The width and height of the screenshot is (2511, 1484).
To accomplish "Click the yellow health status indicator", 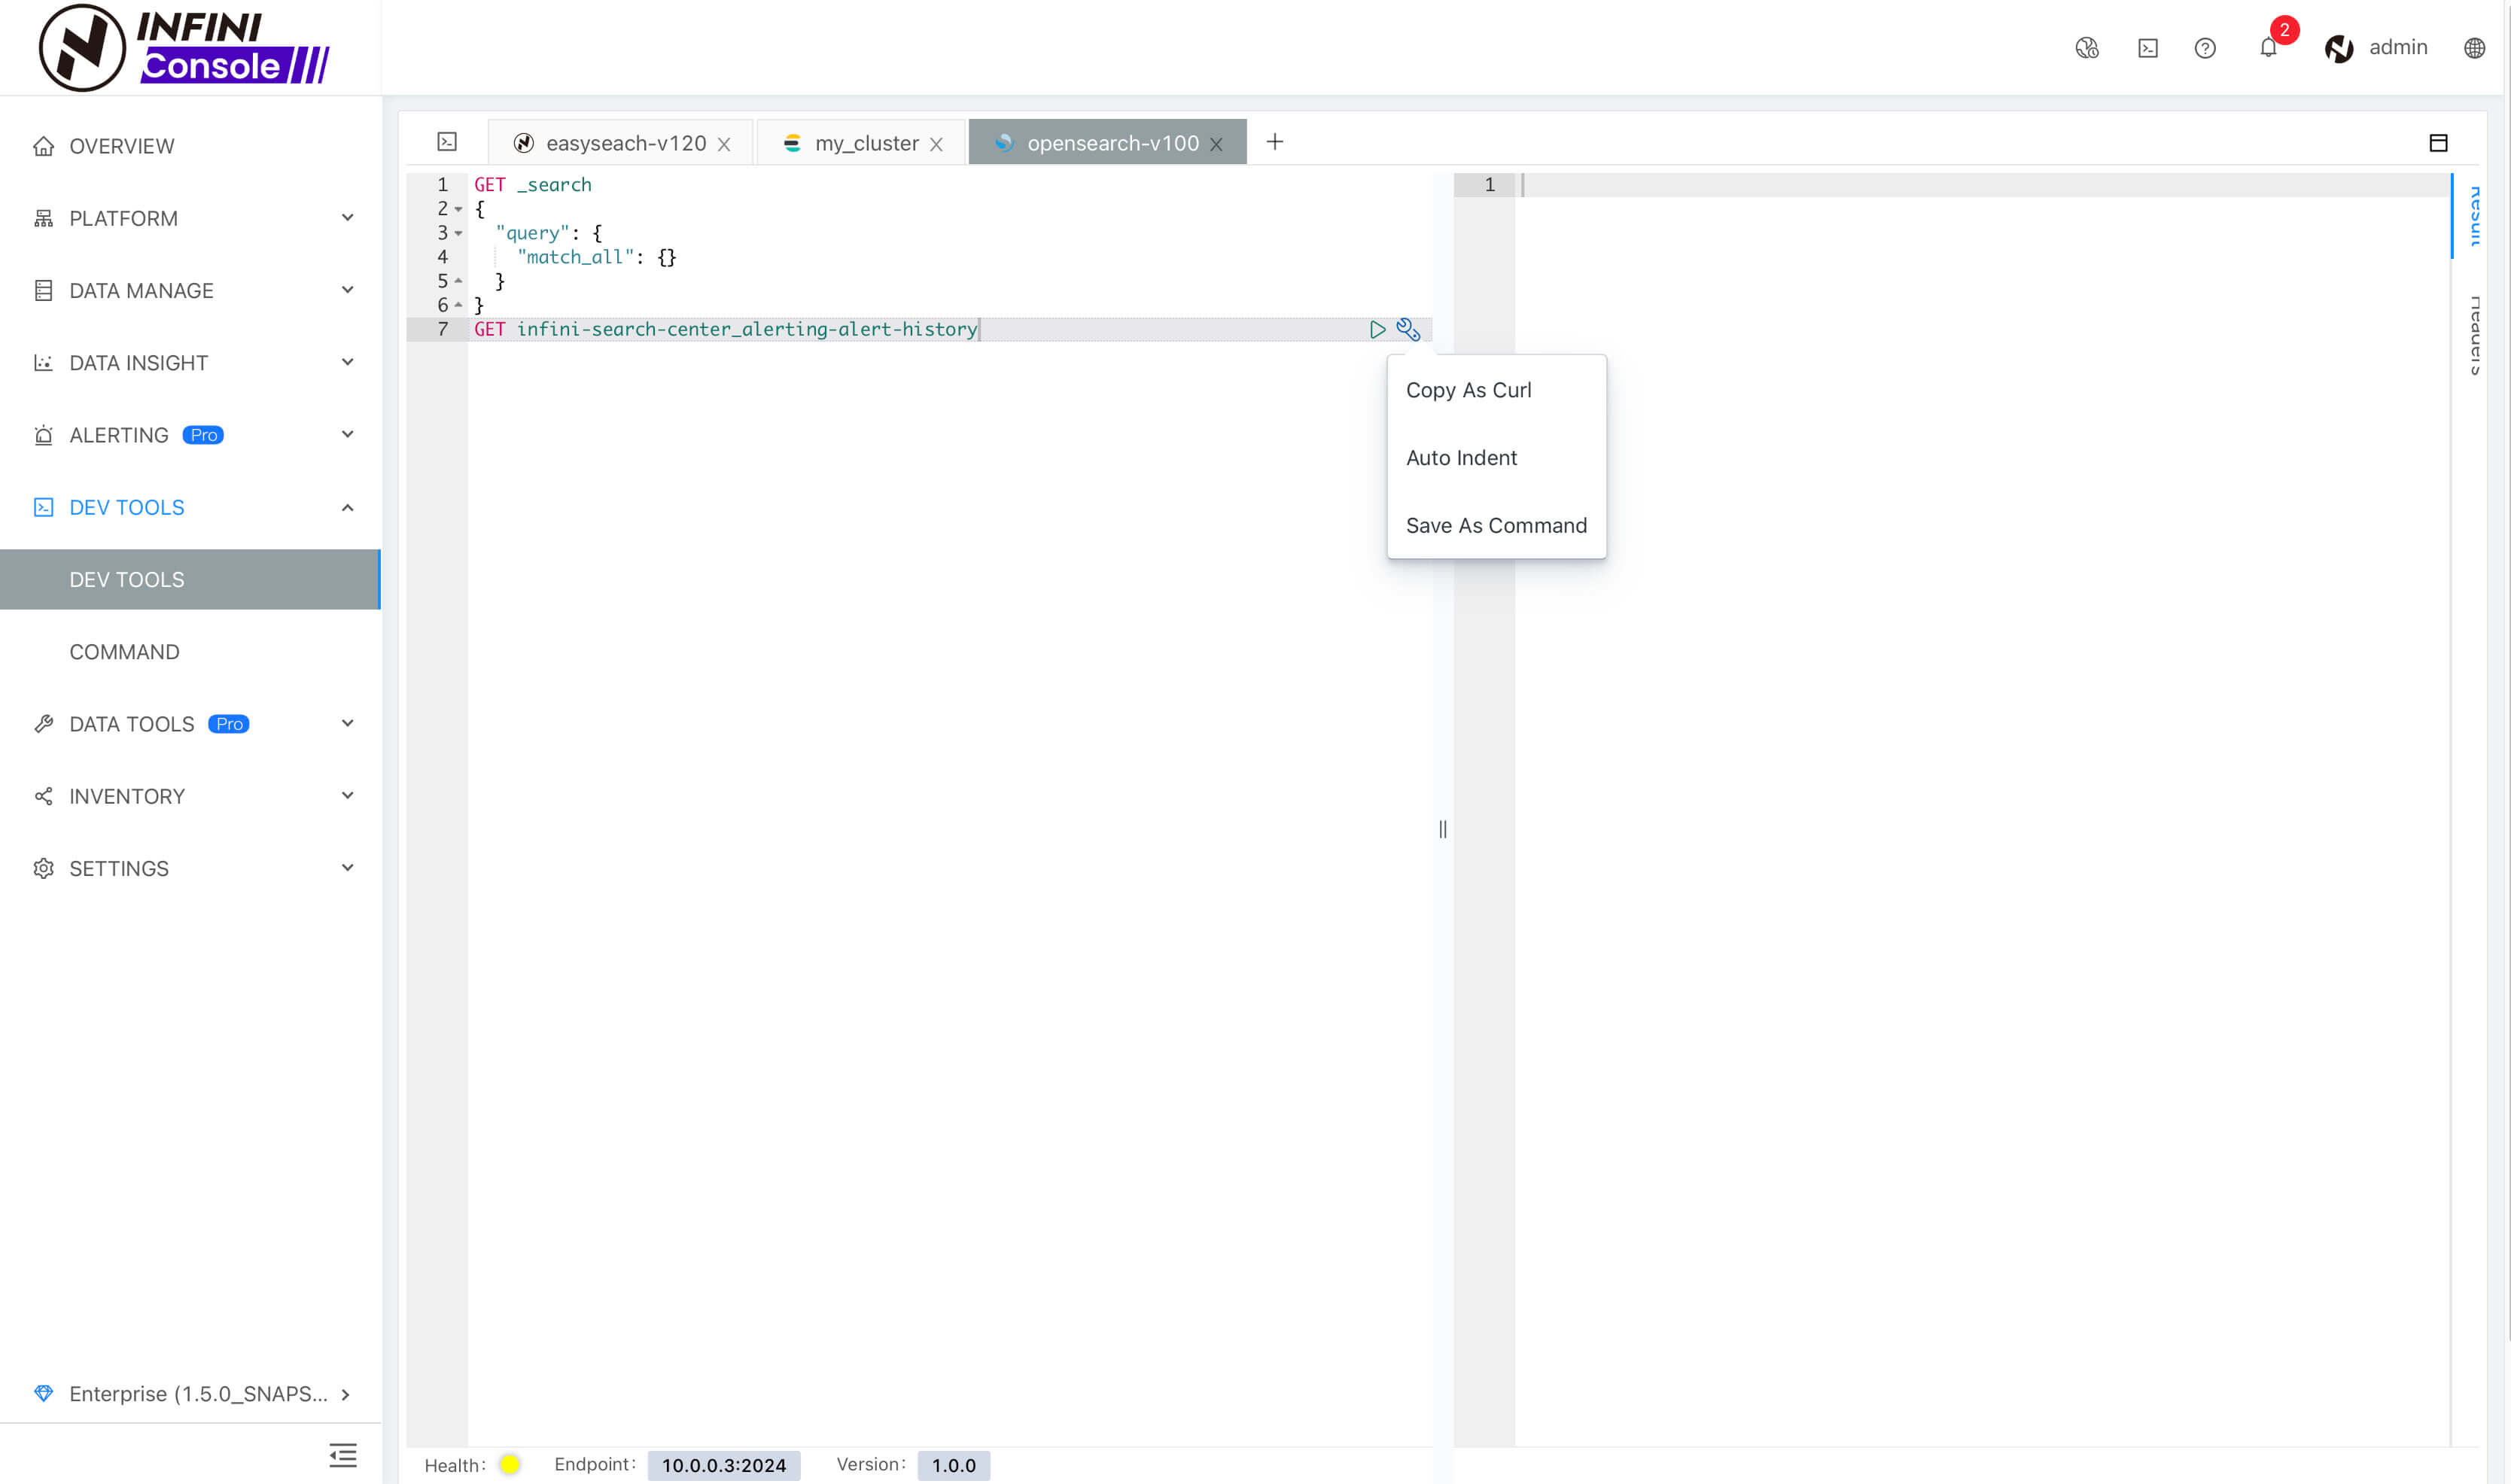I will pyautogui.click(x=509, y=1464).
